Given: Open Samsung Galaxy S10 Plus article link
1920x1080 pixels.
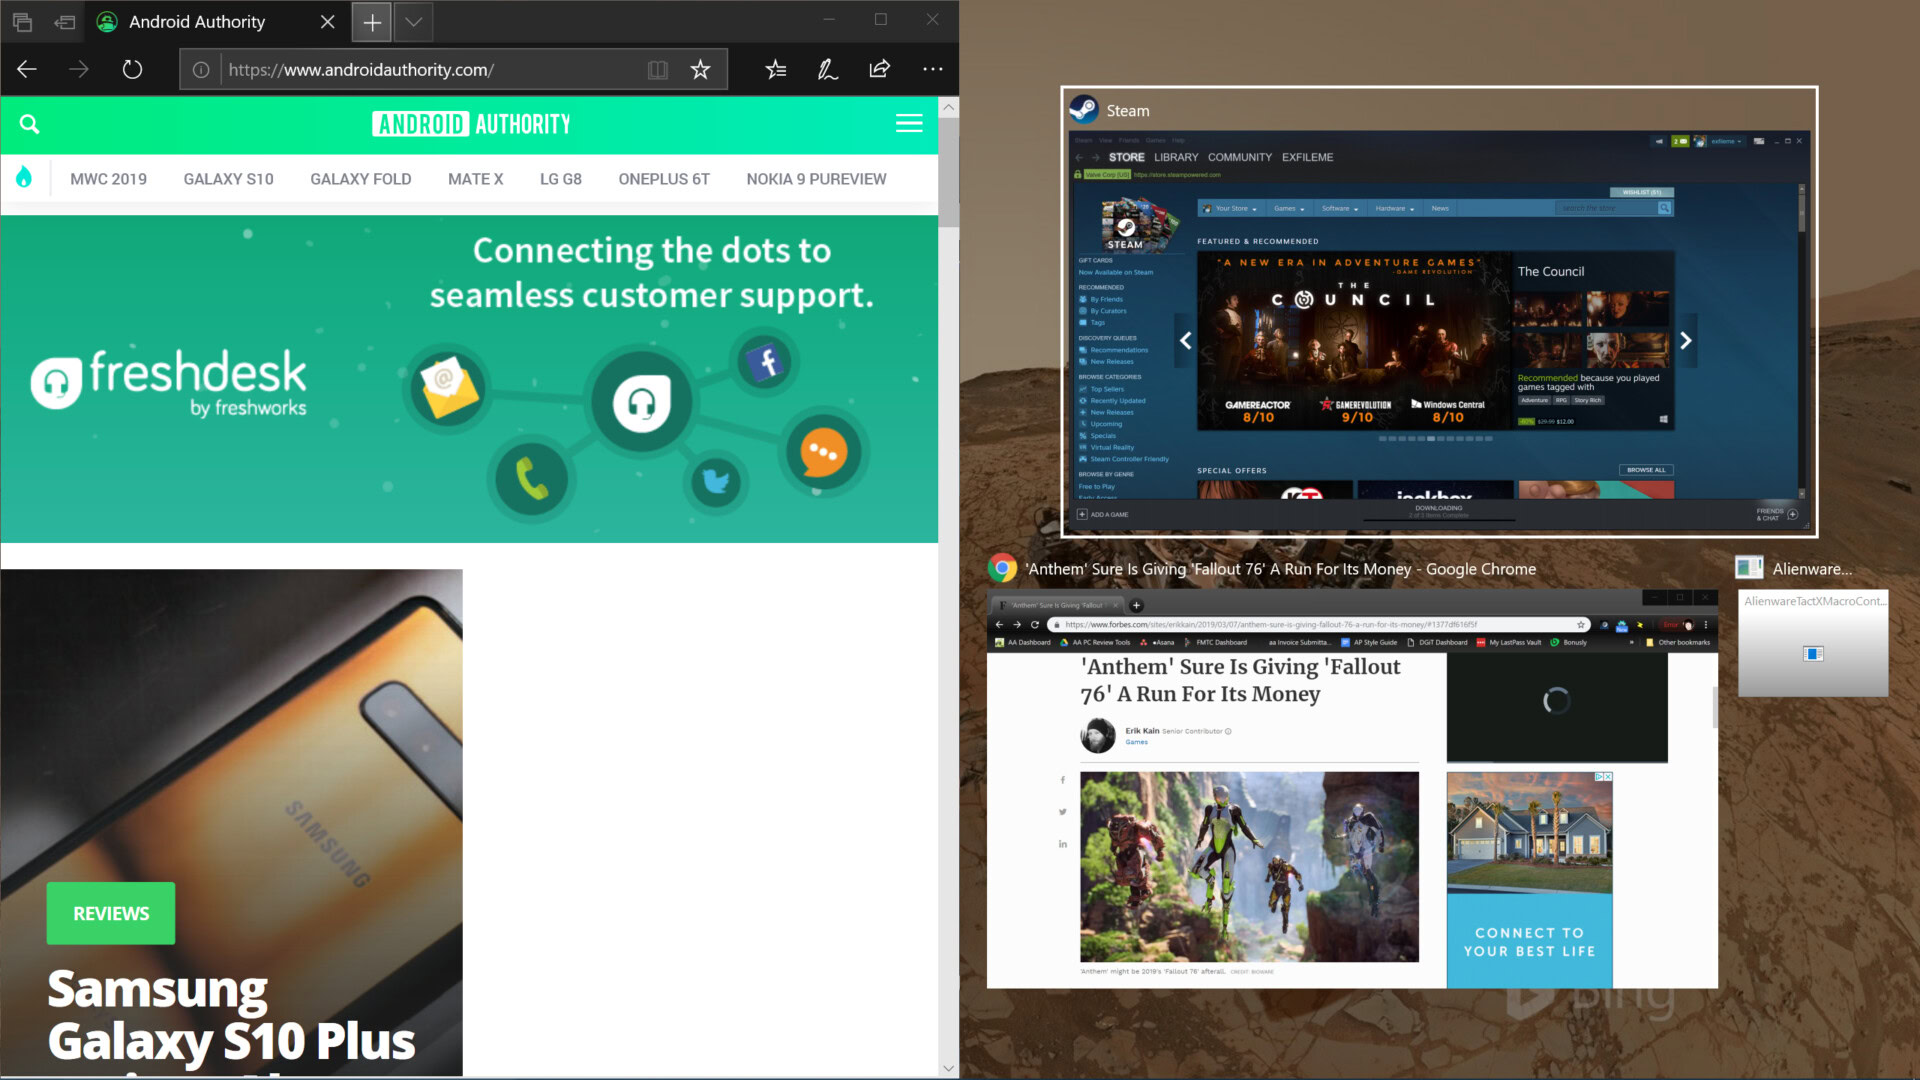Looking at the screenshot, I should tap(230, 1015).
